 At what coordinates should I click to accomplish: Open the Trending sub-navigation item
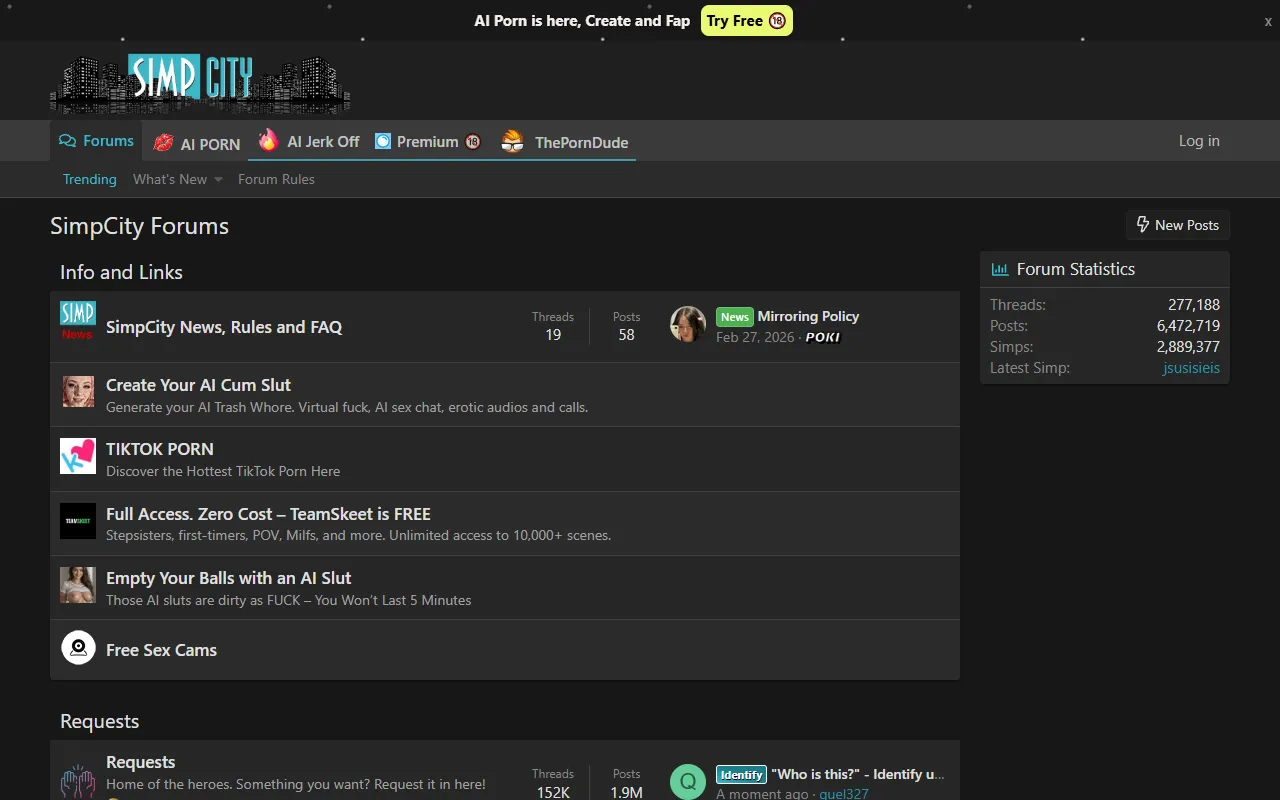(90, 179)
